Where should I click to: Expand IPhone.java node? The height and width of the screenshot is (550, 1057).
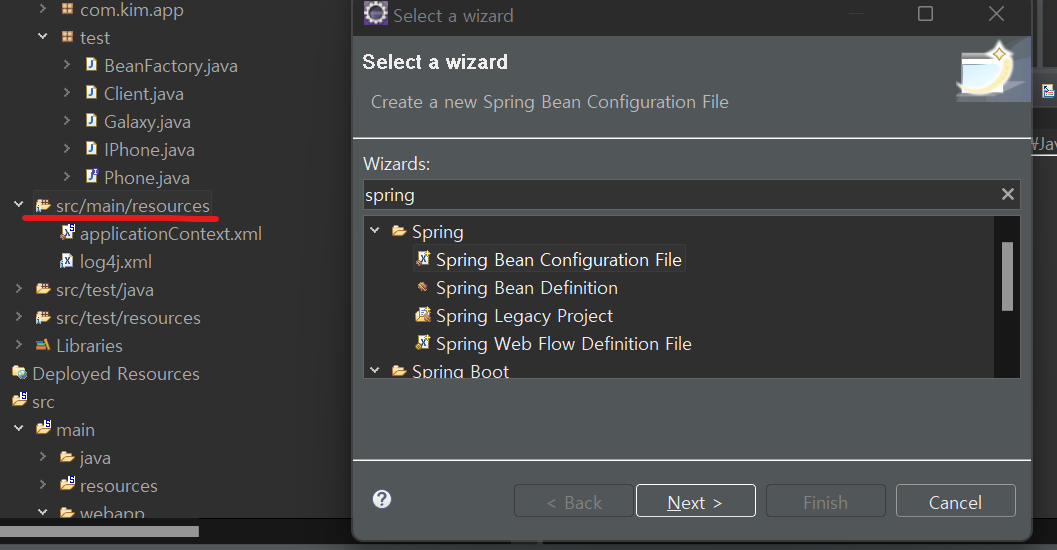coord(67,148)
